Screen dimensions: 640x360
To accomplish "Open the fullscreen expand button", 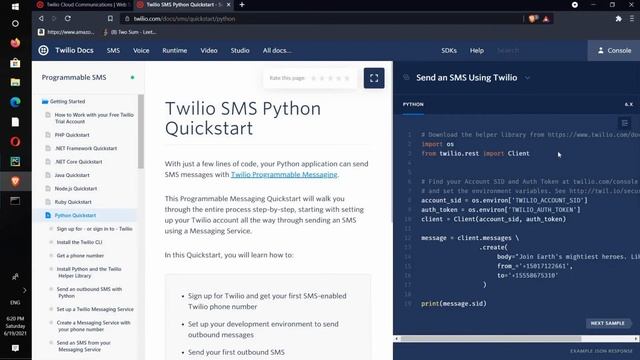I will click(374, 78).
